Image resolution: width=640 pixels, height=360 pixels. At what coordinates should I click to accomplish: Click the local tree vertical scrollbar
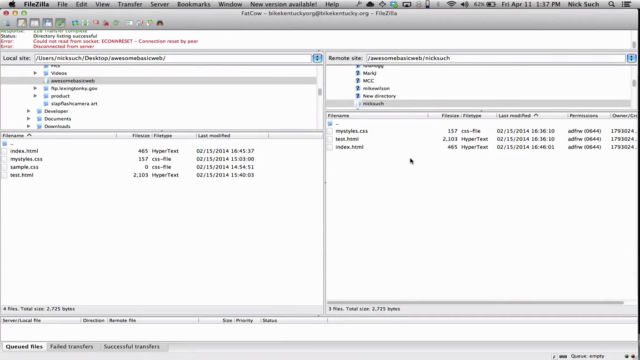pos(320,93)
